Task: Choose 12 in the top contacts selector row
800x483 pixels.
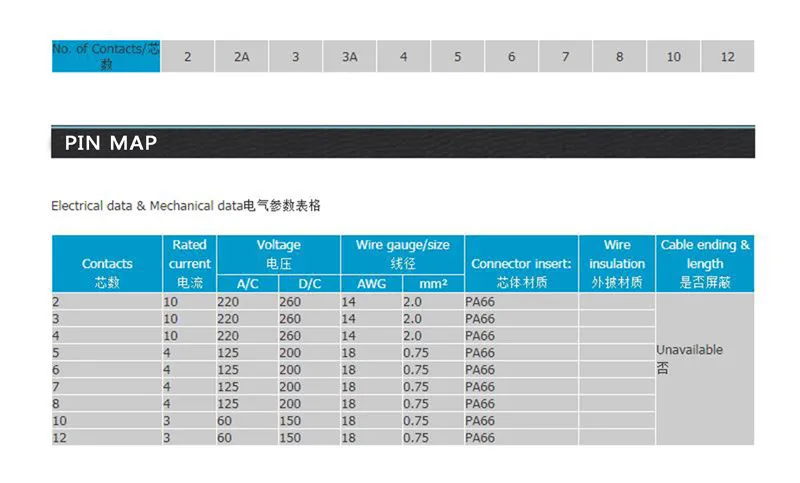Action: (727, 57)
